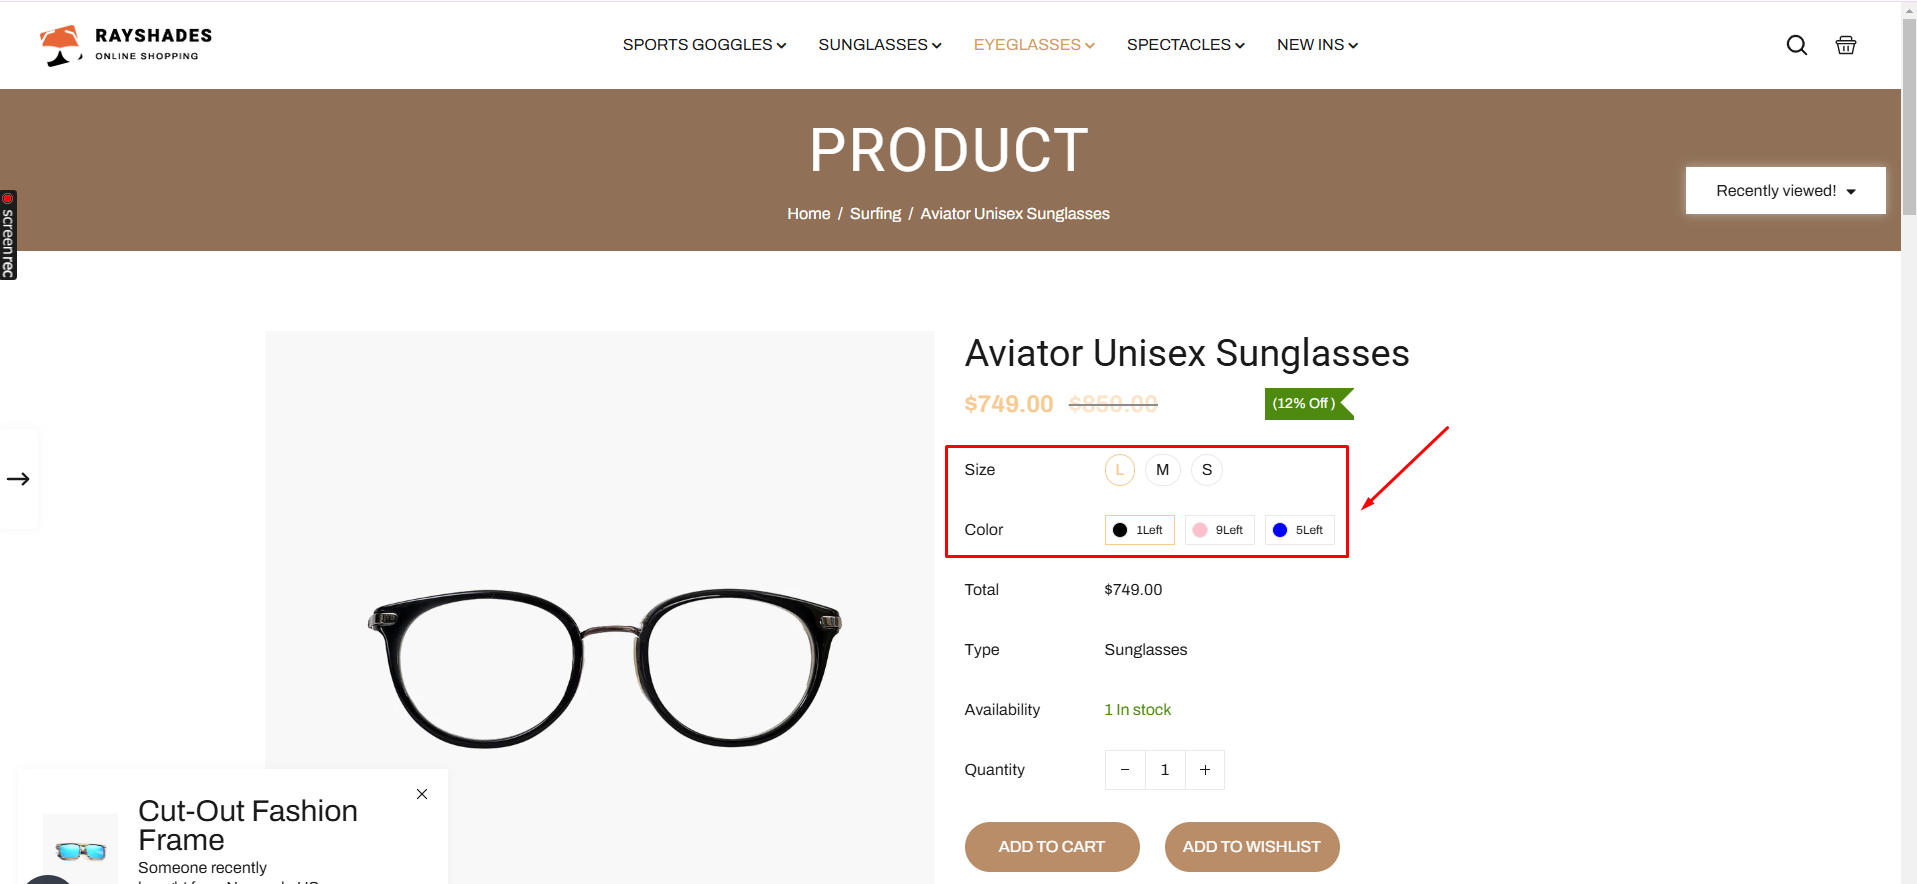Decrease quantity with minus button
Image resolution: width=1917 pixels, height=884 pixels.
[1125, 770]
